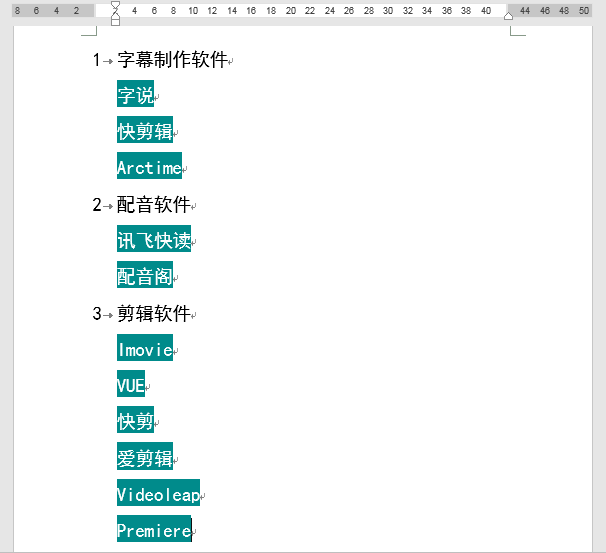Image resolution: width=606 pixels, height=553 pixels.
Task: Click the highlighted text Arctime
Action: click(x=149, y=166)
